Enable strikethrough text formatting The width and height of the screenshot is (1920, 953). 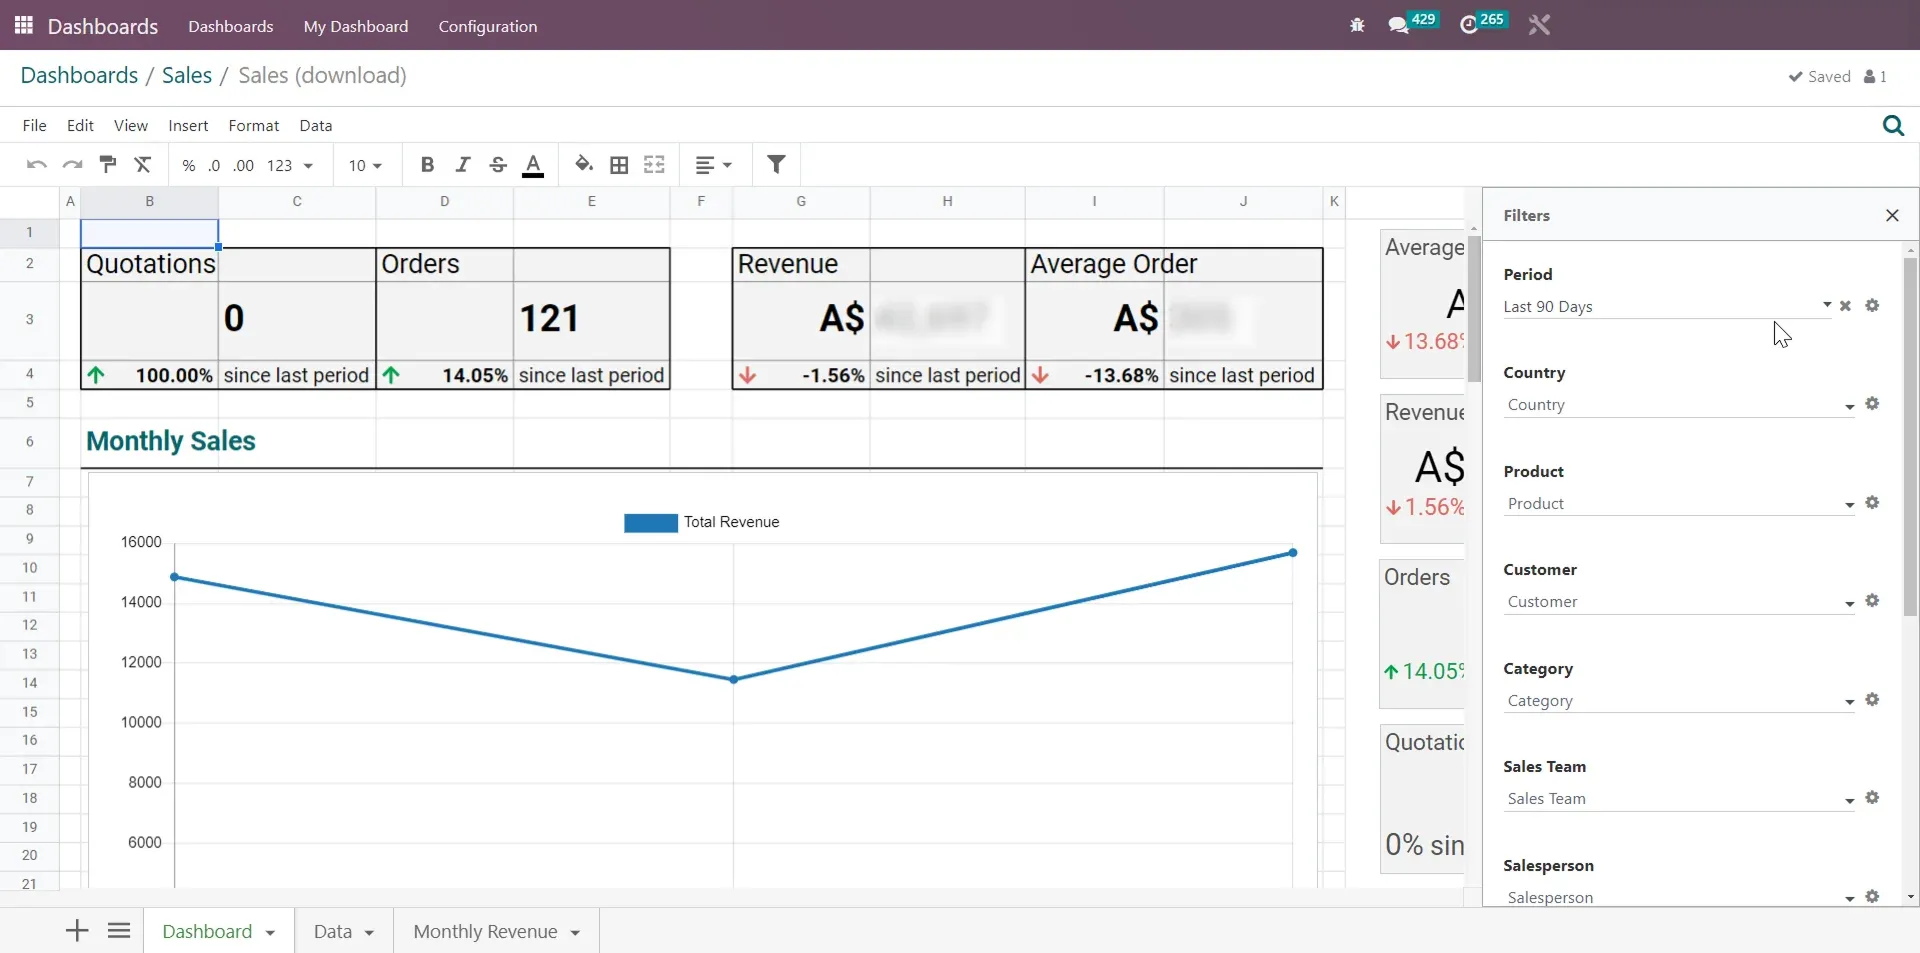[499, 165]
